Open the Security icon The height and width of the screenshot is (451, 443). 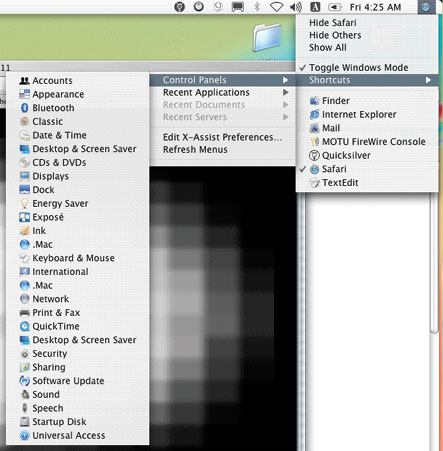[24, 354]
